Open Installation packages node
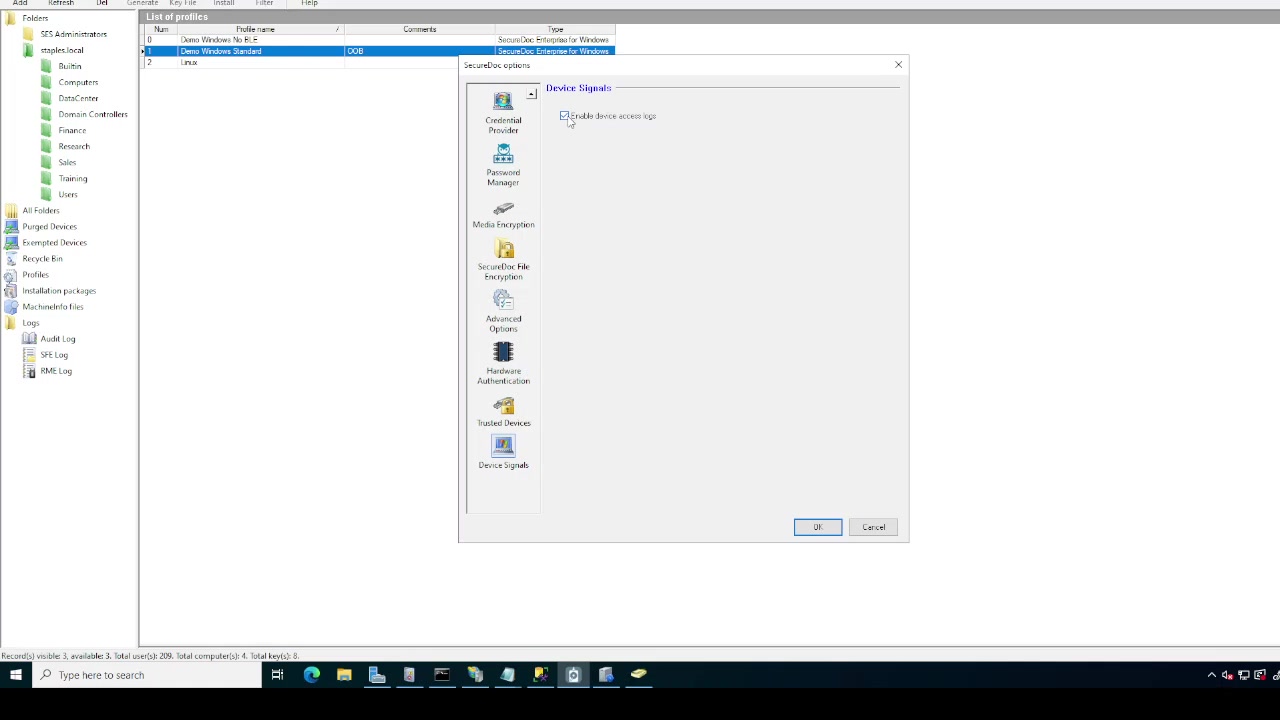 click(x=59, y=290)
